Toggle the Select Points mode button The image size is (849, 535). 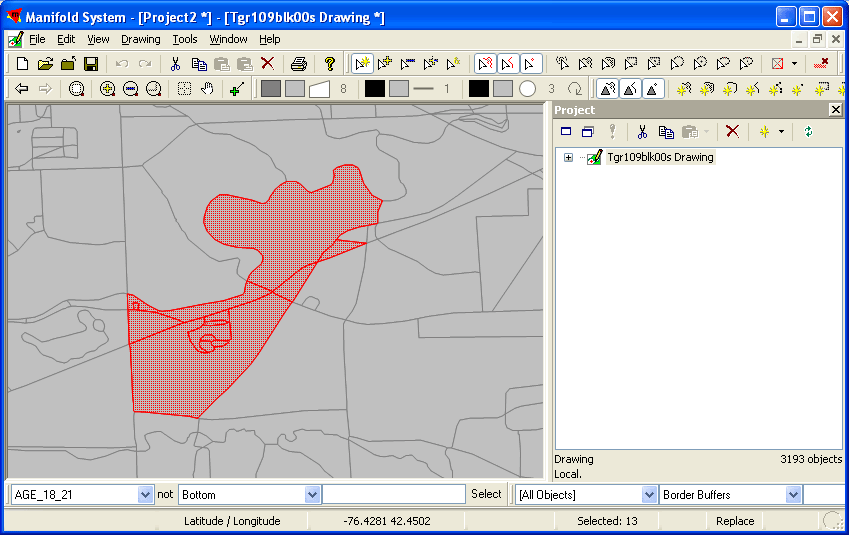coord(531,64)
